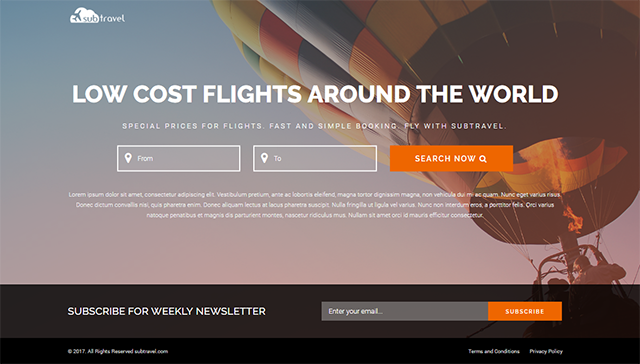Click the magnifier icon on Search Now

tap(483, 159)
